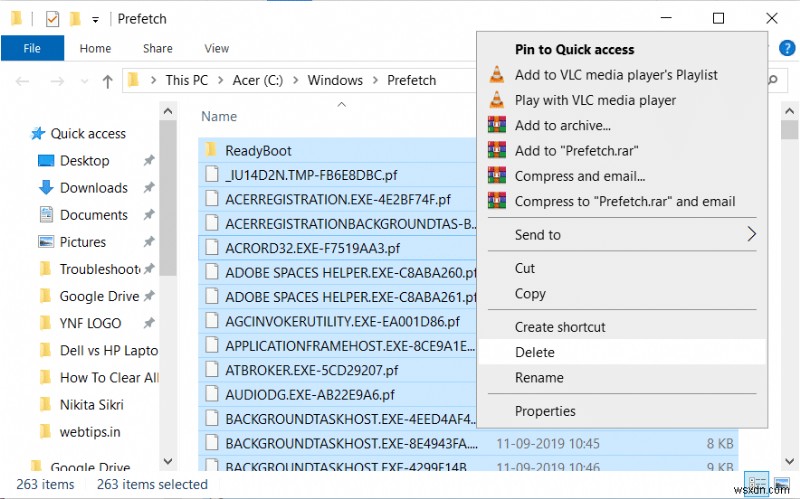Choose Delete from the context menu
Image resolution: width=800 pixels, height=499 pixels.
pyautogui.click(x=534, y=352)
